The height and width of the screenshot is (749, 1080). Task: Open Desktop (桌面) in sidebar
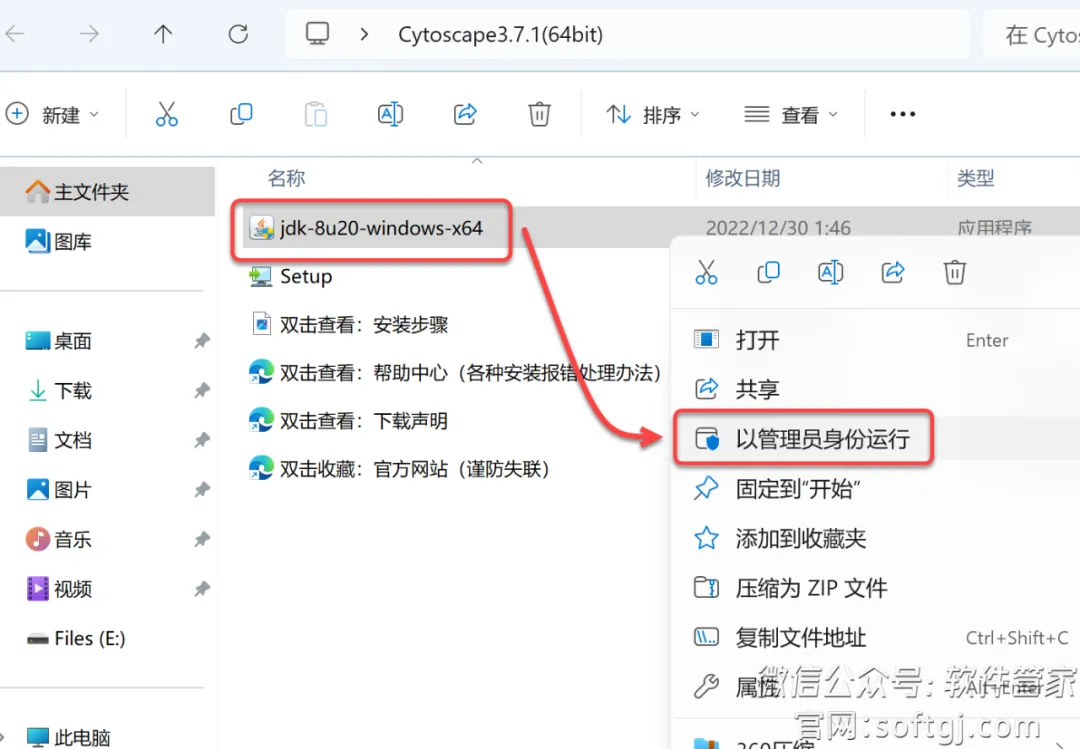tap(73, 340)
